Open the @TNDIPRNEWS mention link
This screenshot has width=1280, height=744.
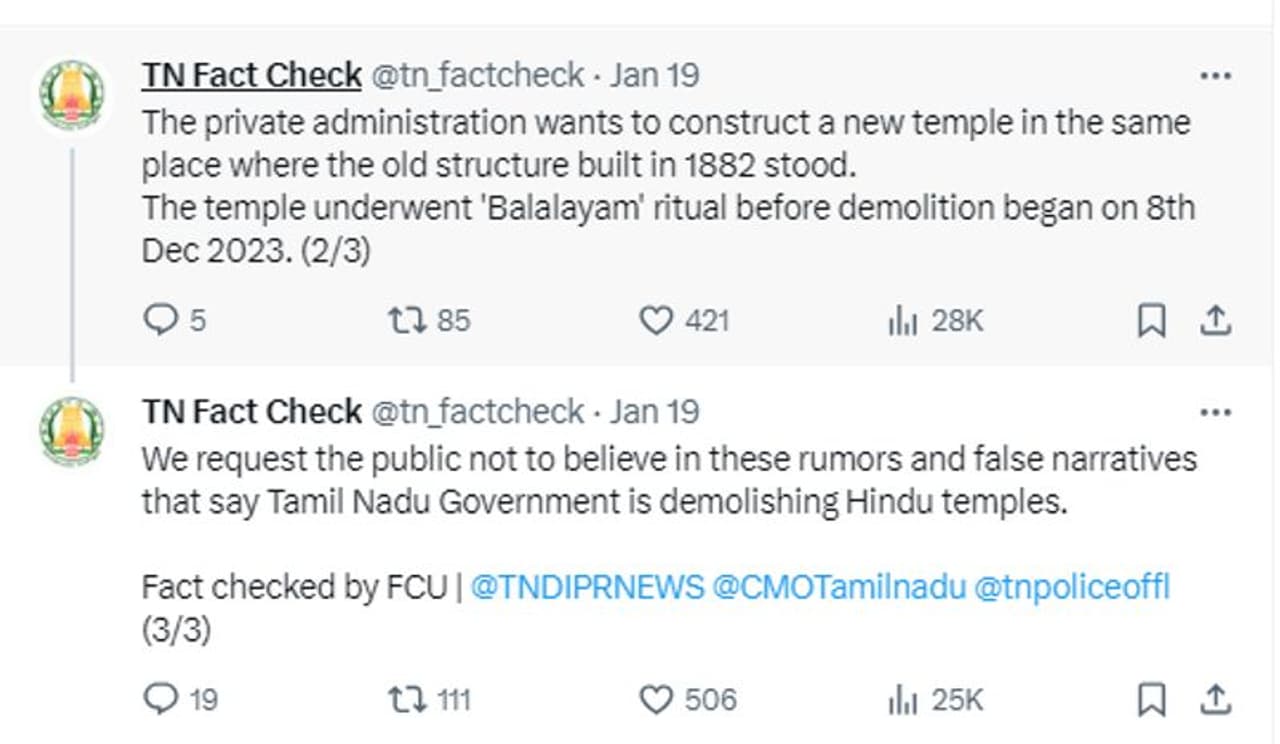pos(587,586)
